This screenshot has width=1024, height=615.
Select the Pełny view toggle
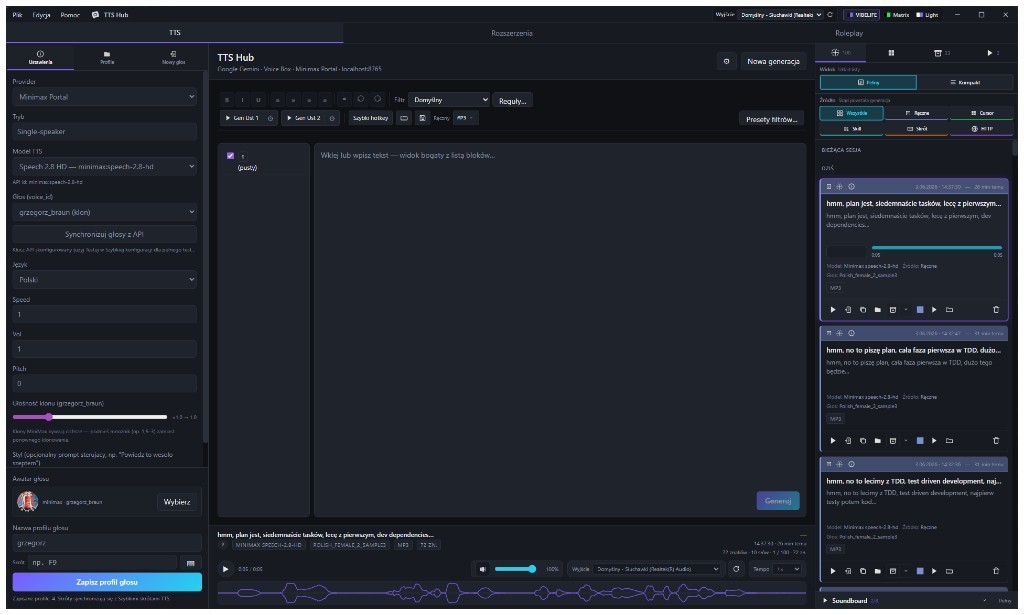(x=868, y=82)
